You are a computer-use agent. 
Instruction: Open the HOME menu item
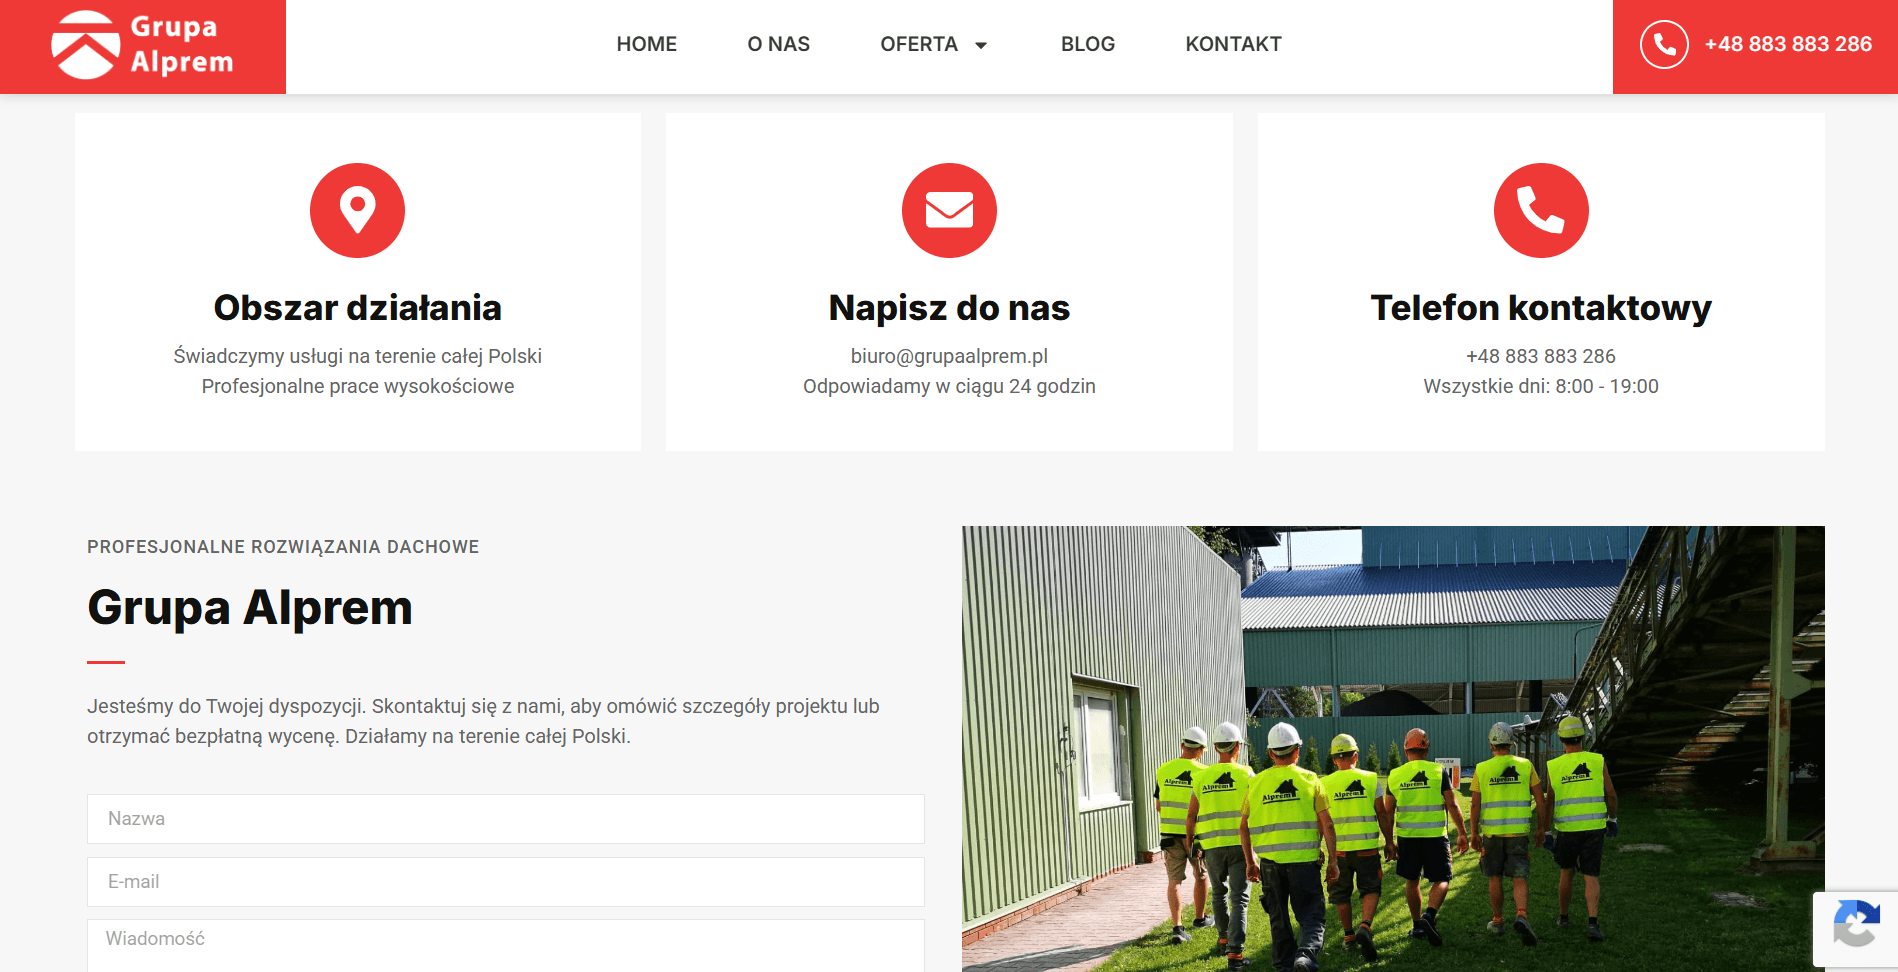pyautogui.click(x=647, y=44)
